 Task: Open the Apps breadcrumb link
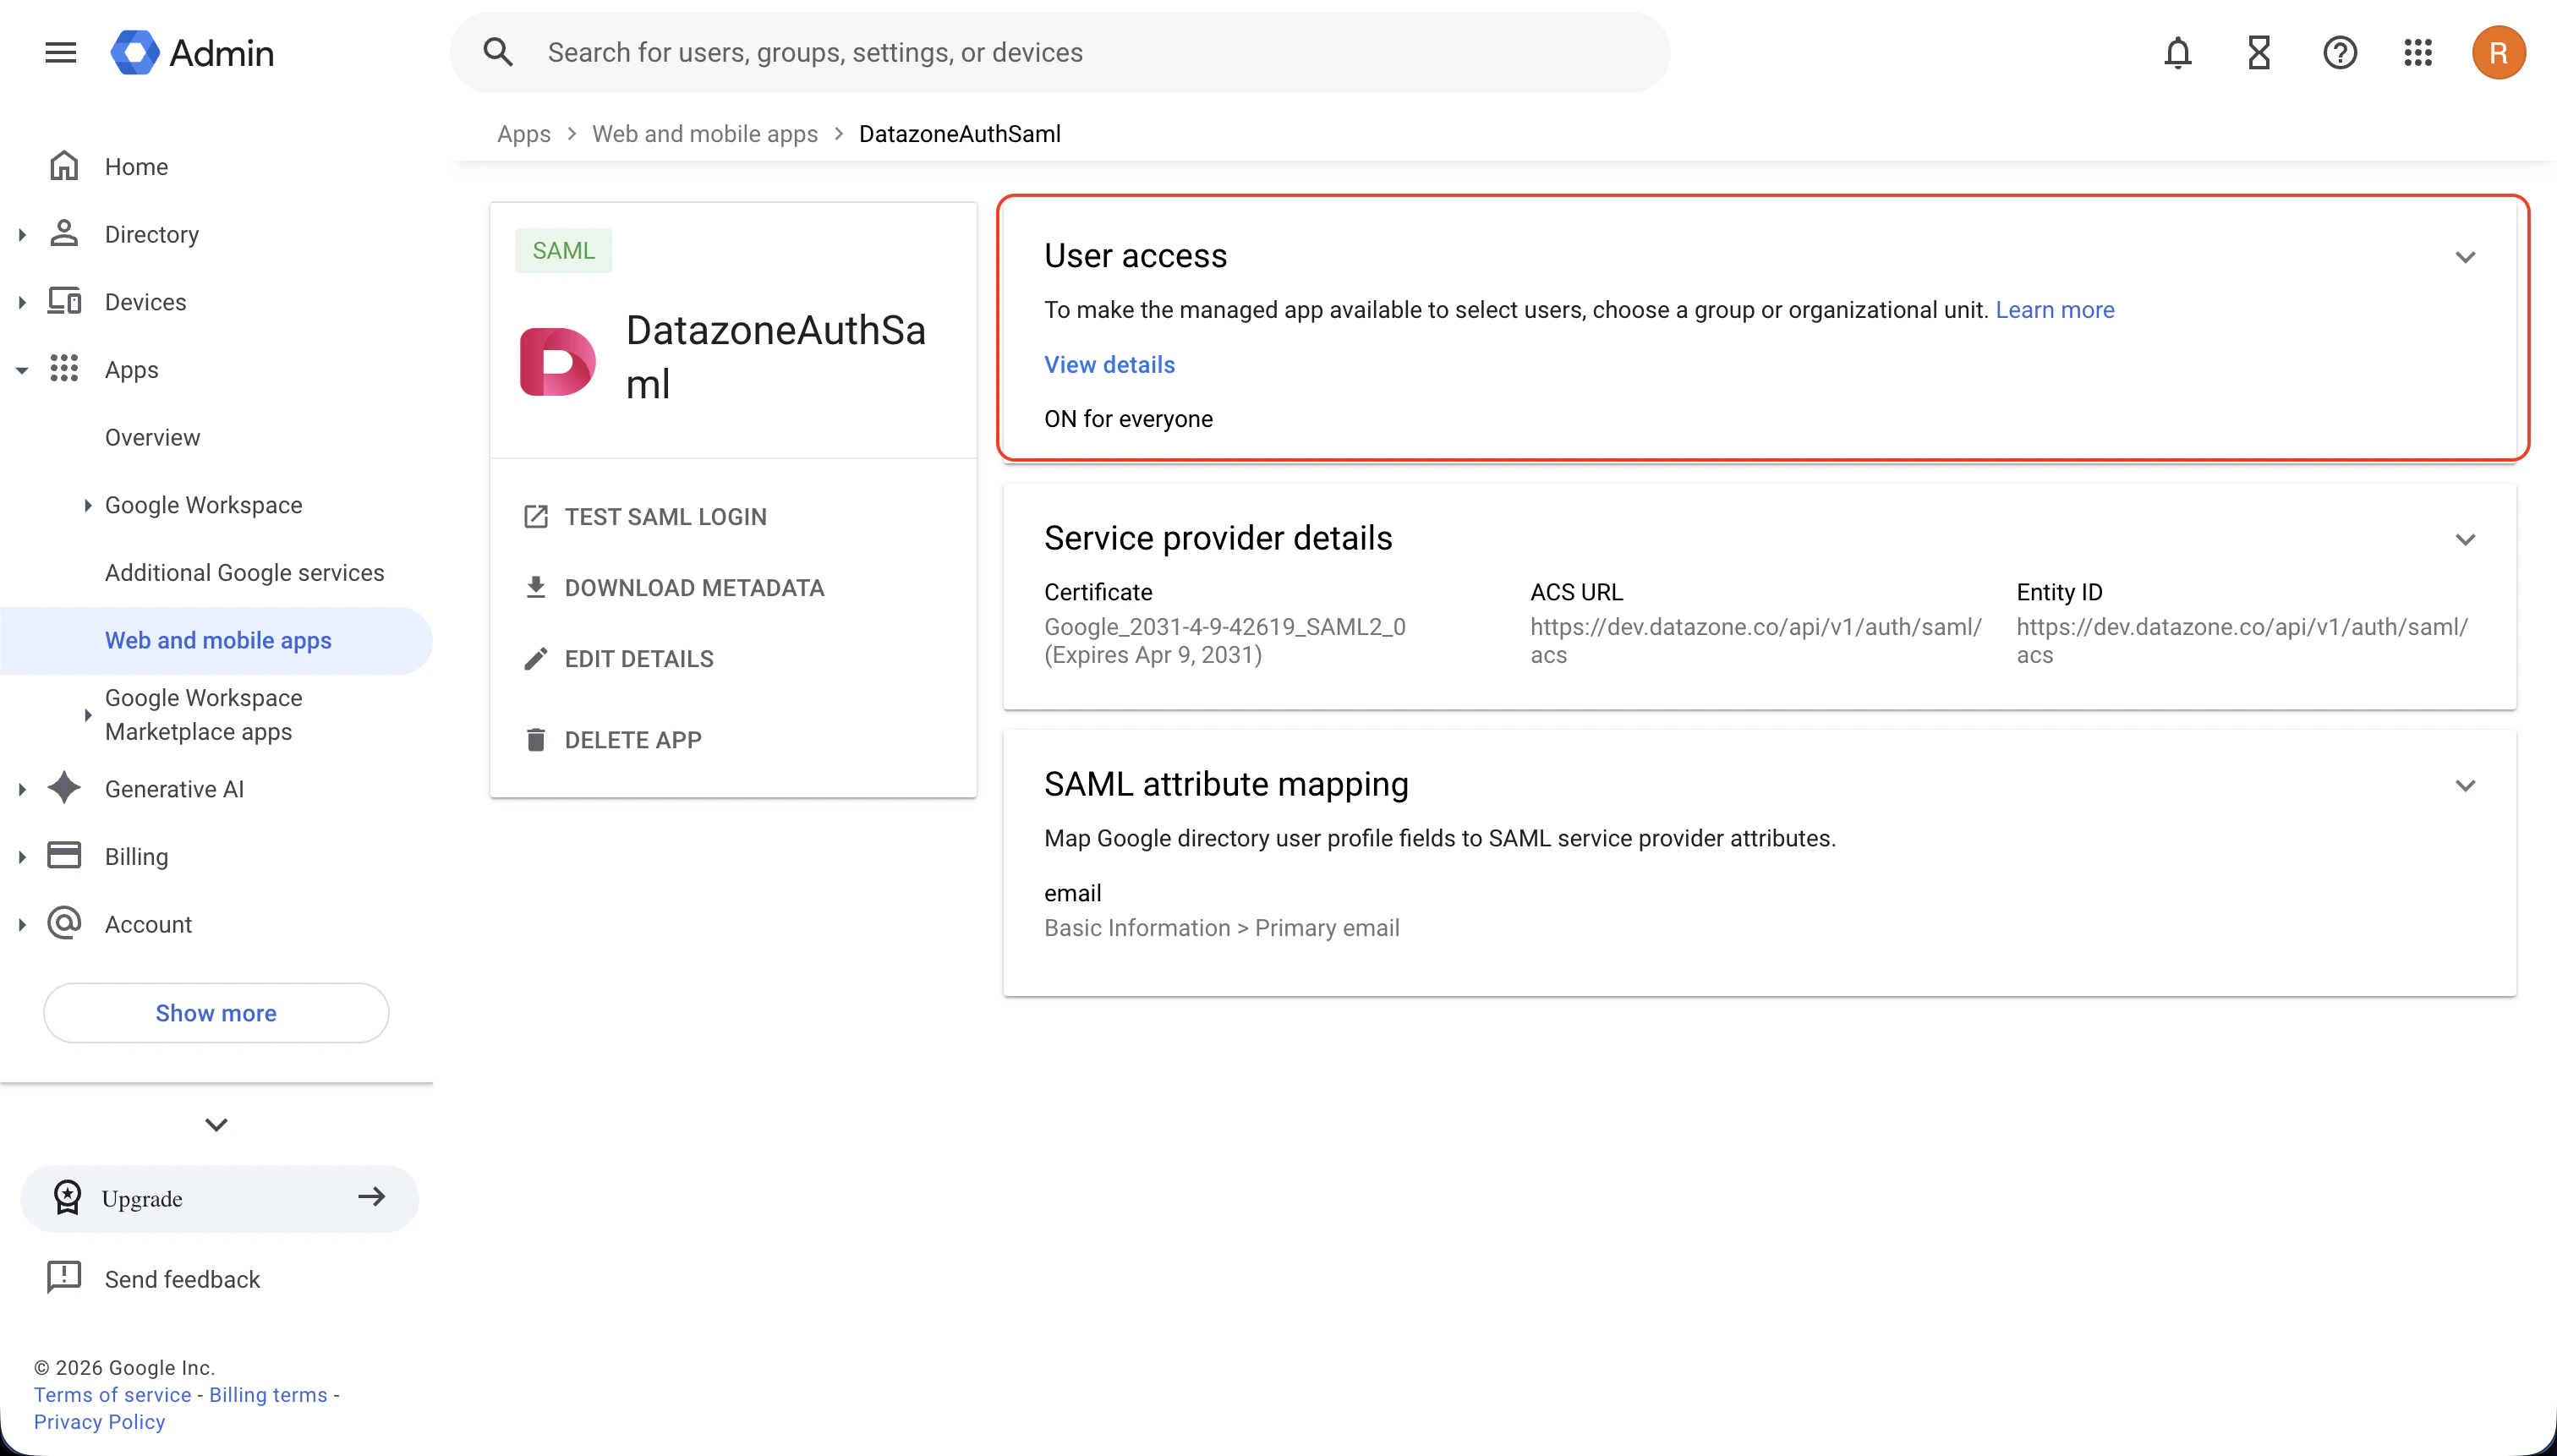523,133
